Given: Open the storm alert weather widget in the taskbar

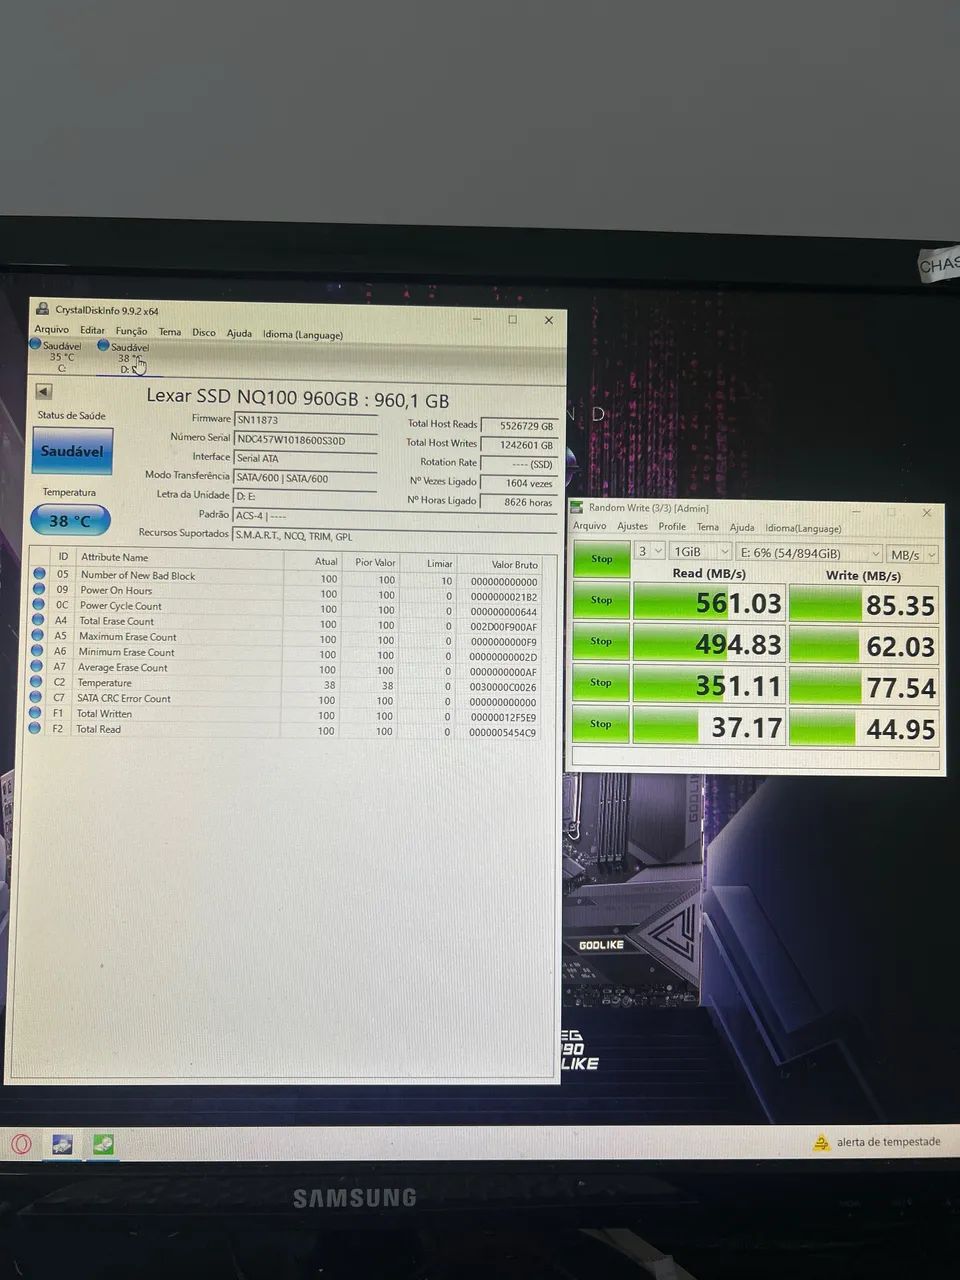Looking at the screenshot, I should (x=877, y=1142).
